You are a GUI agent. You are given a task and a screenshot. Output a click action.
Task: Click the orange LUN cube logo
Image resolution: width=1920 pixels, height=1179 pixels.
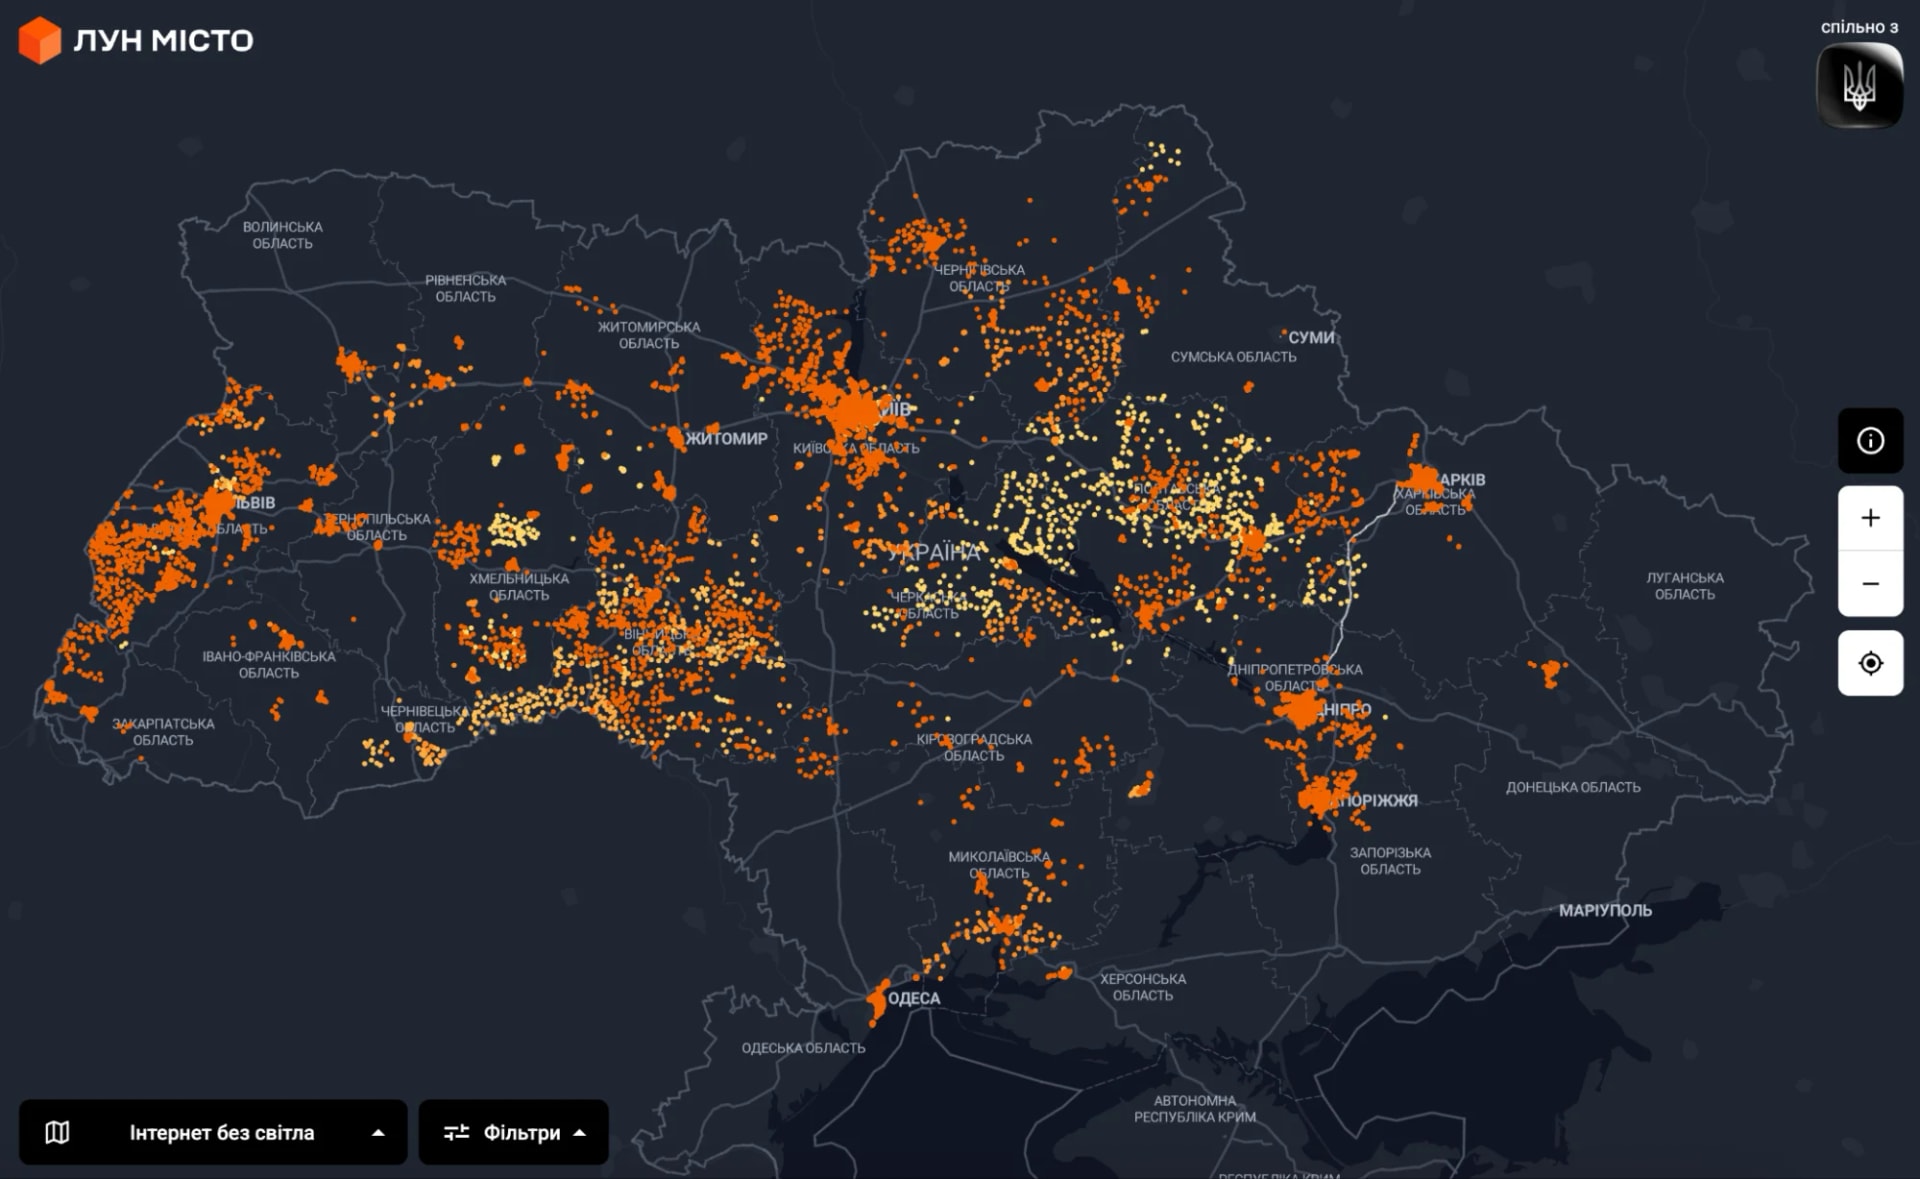pos(40,40)
